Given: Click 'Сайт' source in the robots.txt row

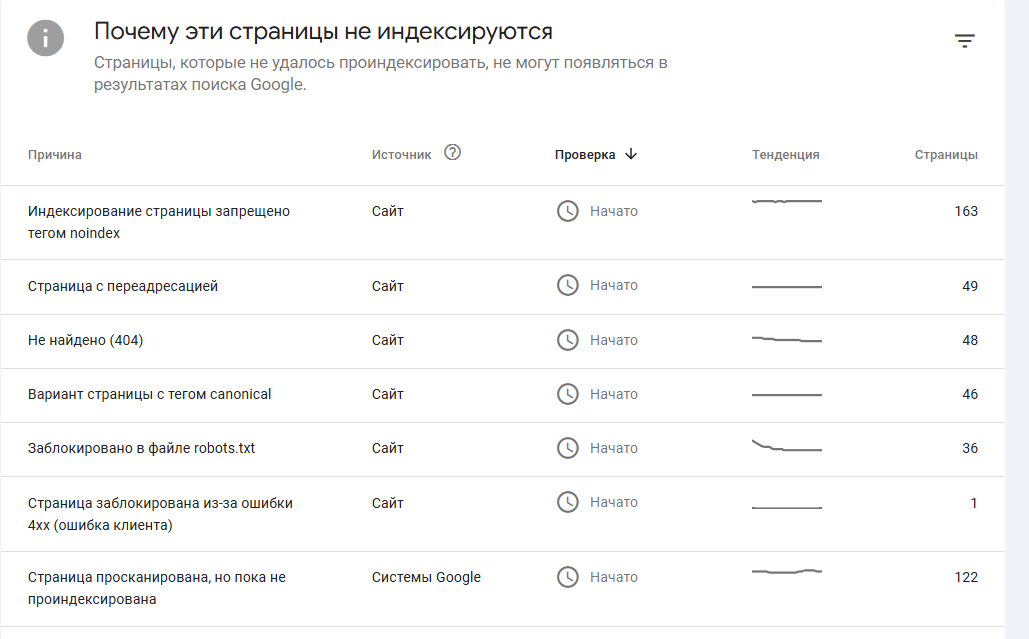Looking at the screenshot, I should tap(387, 448).
